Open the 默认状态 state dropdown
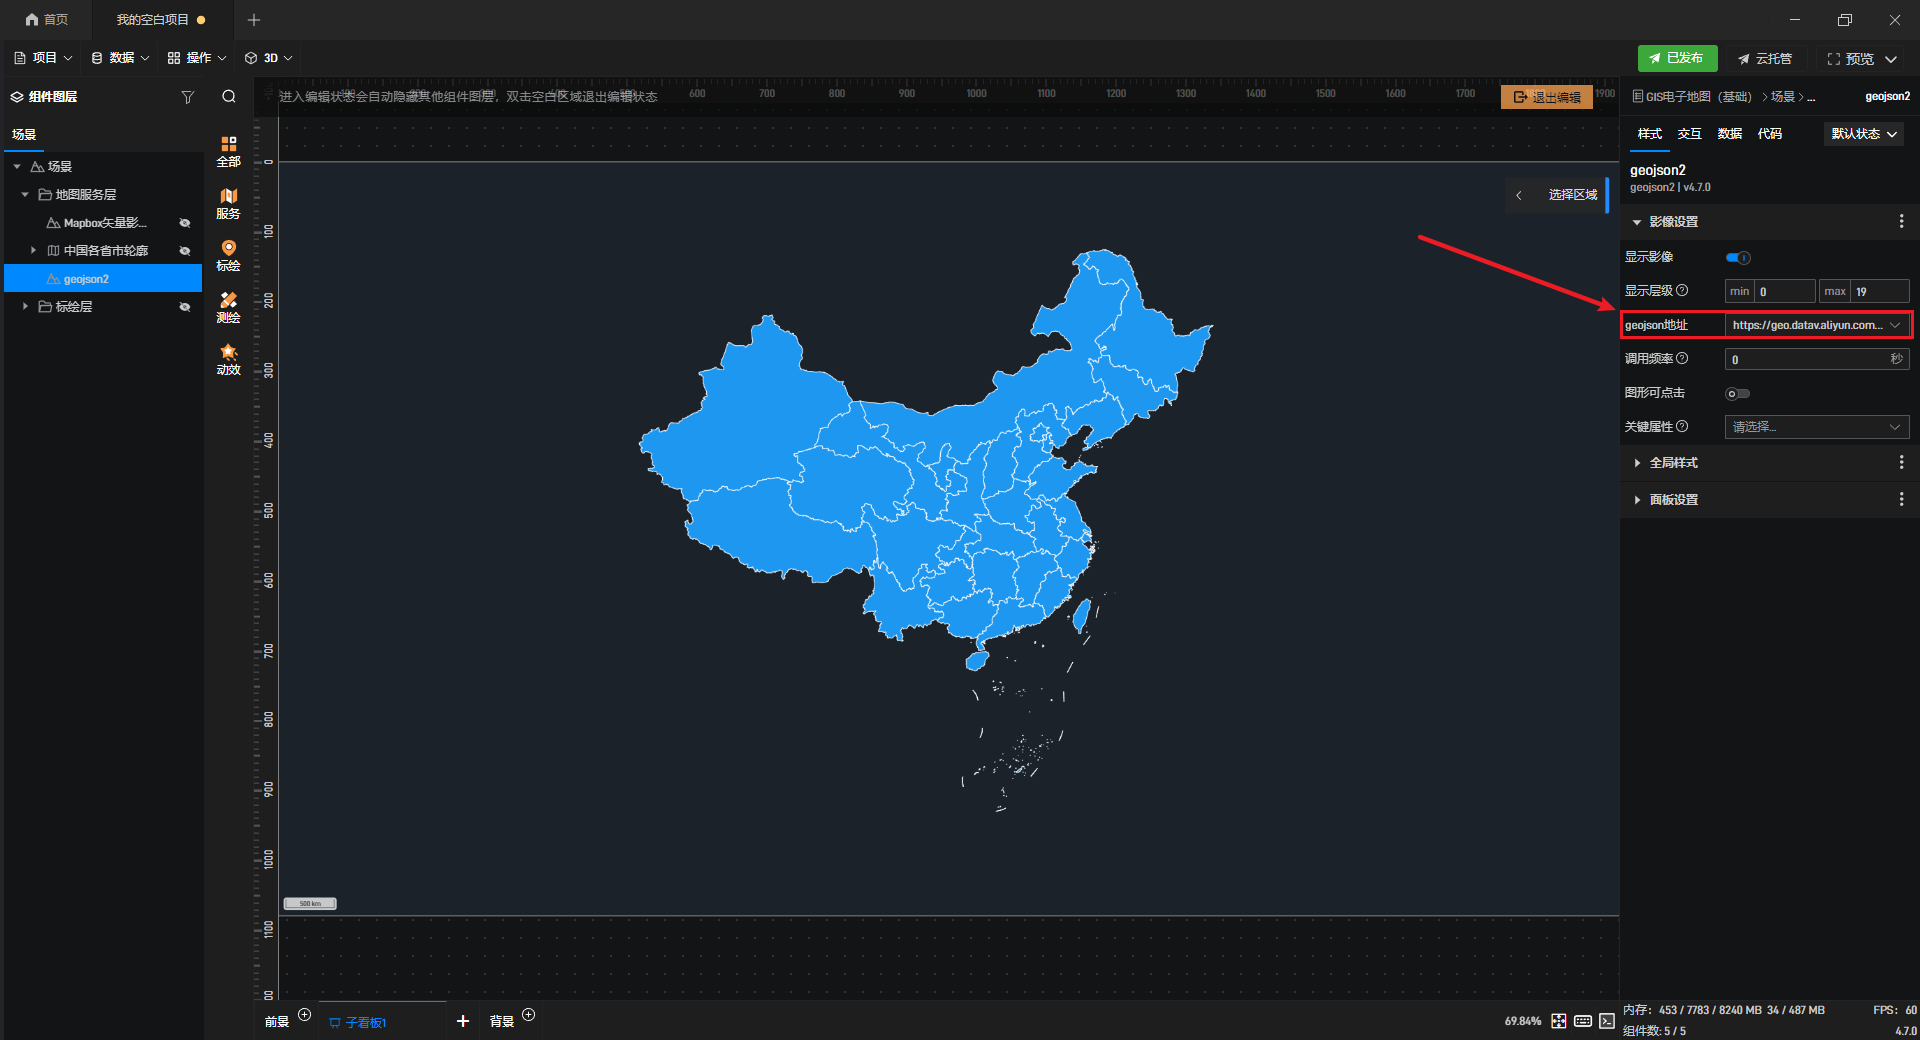 pyautogui.click(x=1863, y=134)
